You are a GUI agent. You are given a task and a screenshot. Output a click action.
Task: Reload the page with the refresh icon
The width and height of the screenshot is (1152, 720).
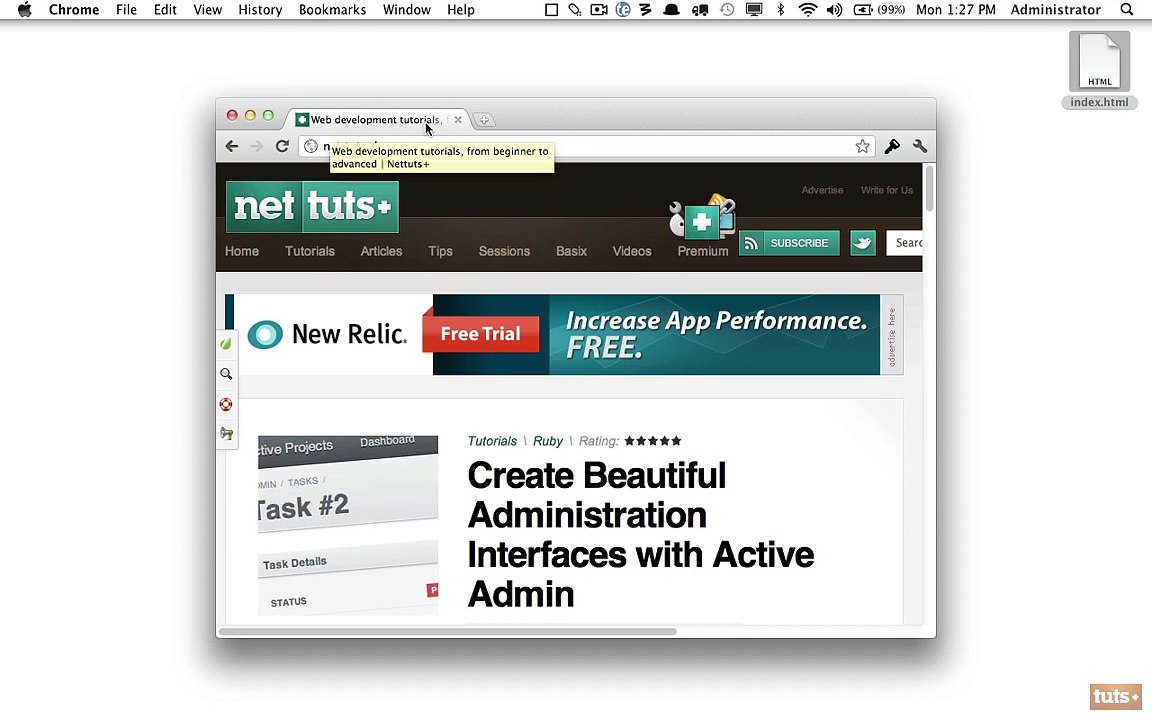pyautogui.click(x=282, y=146)
